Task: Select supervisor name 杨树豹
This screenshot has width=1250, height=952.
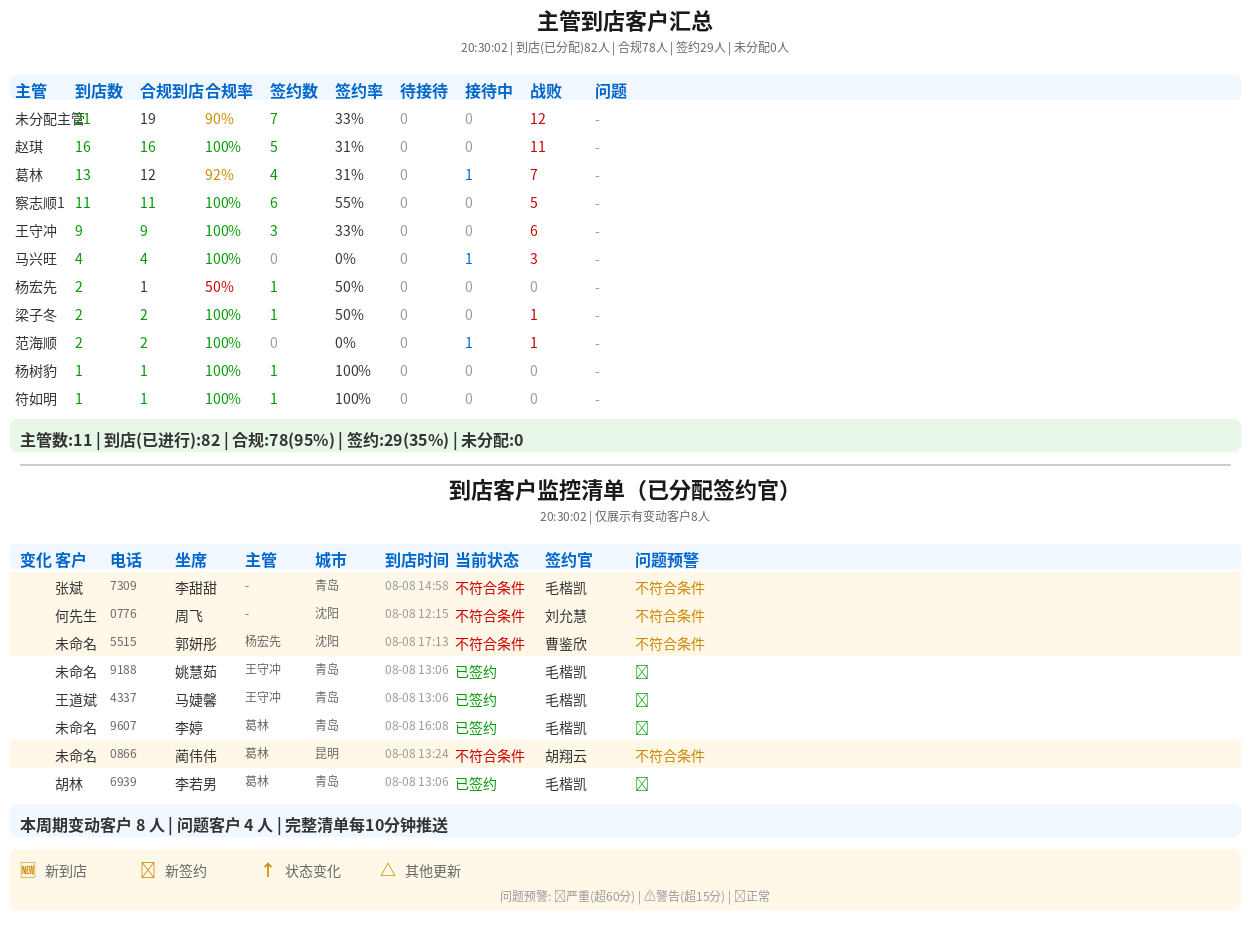Action: [x=36, y=371]
